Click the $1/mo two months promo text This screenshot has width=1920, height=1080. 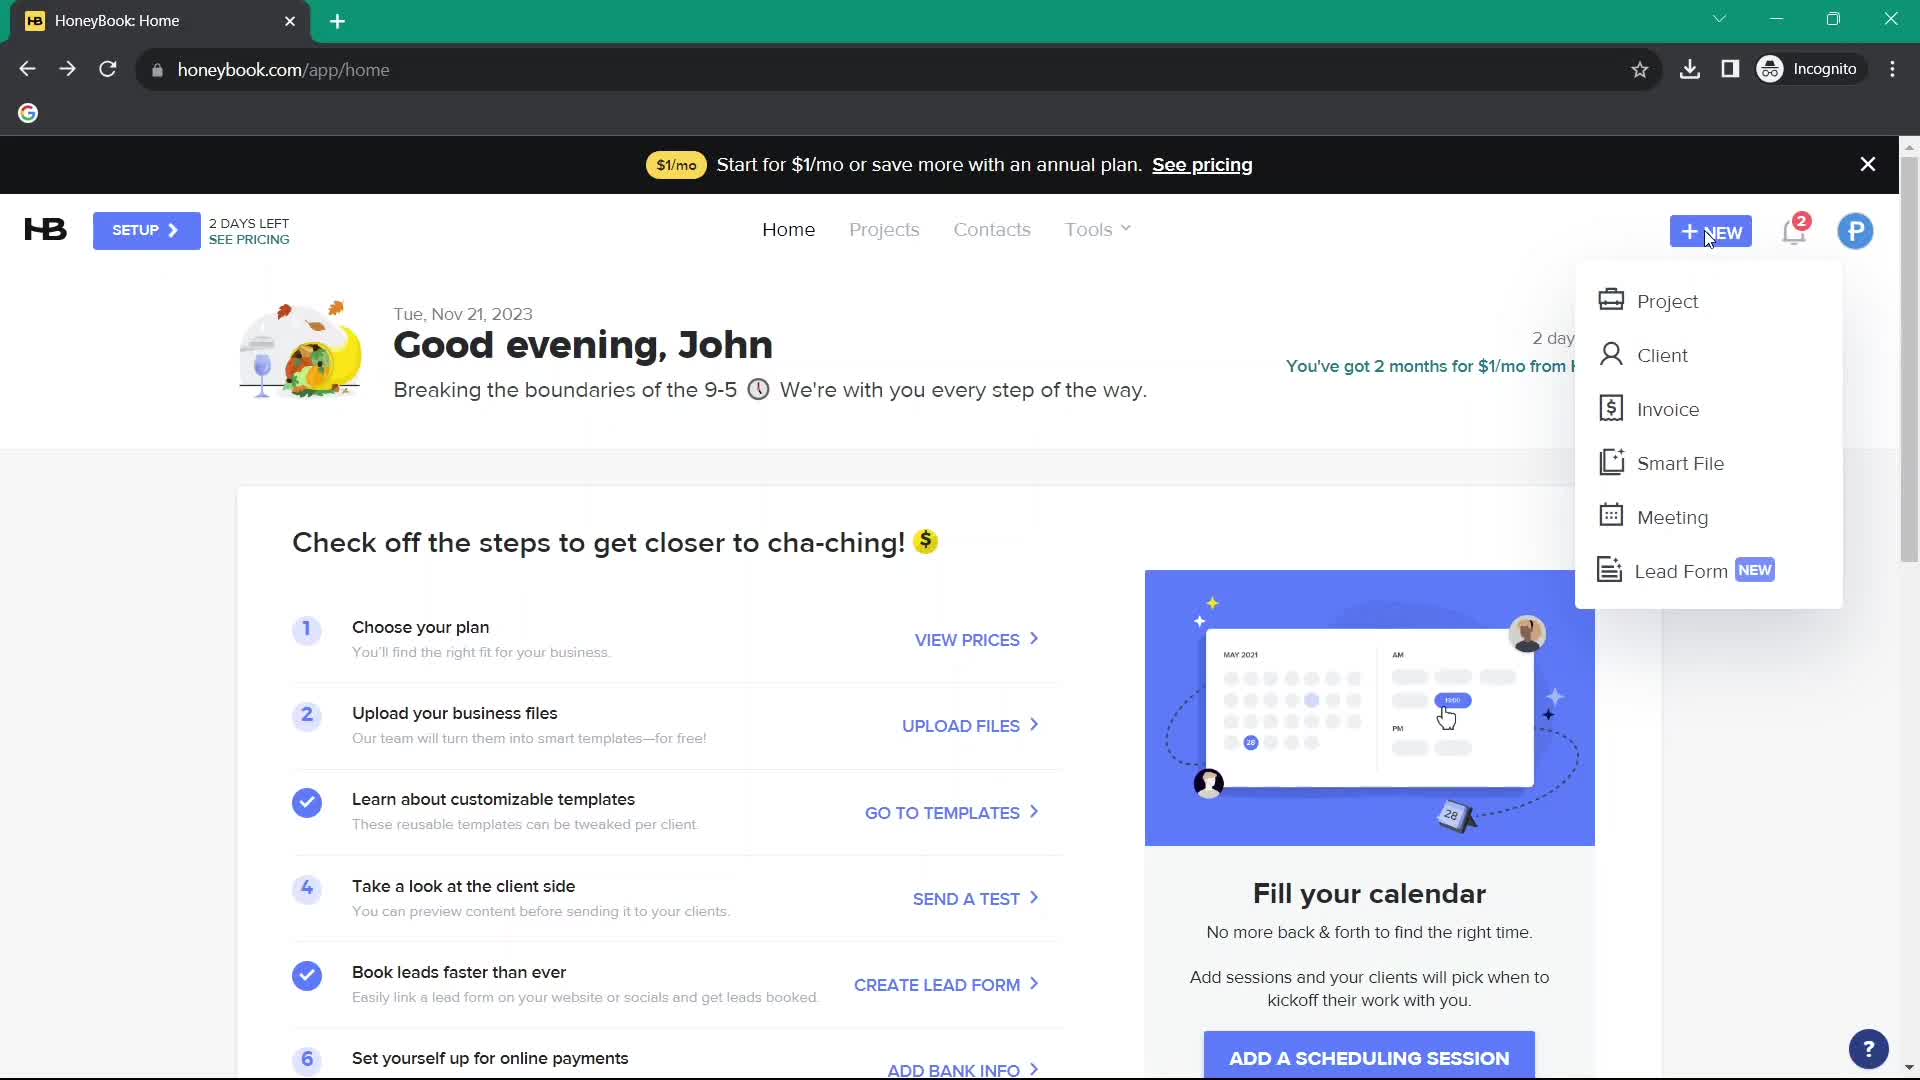1430,366
